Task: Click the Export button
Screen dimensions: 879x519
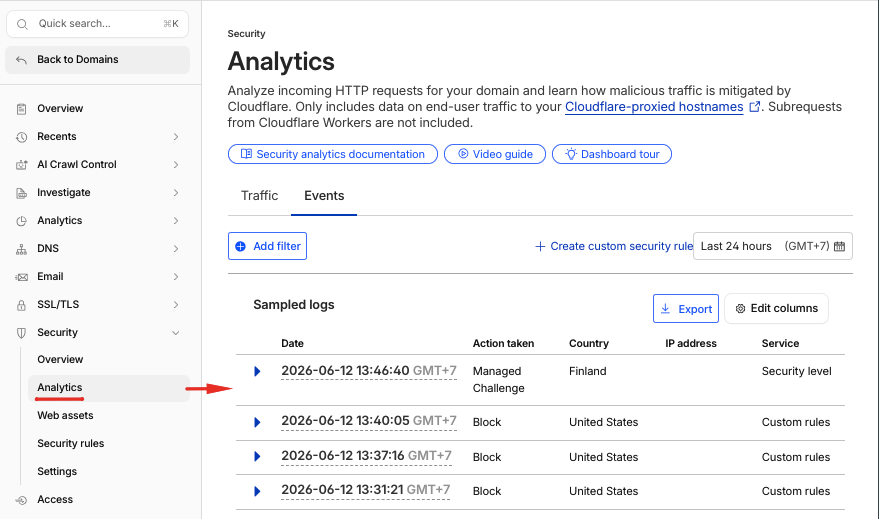Action: 686,309
